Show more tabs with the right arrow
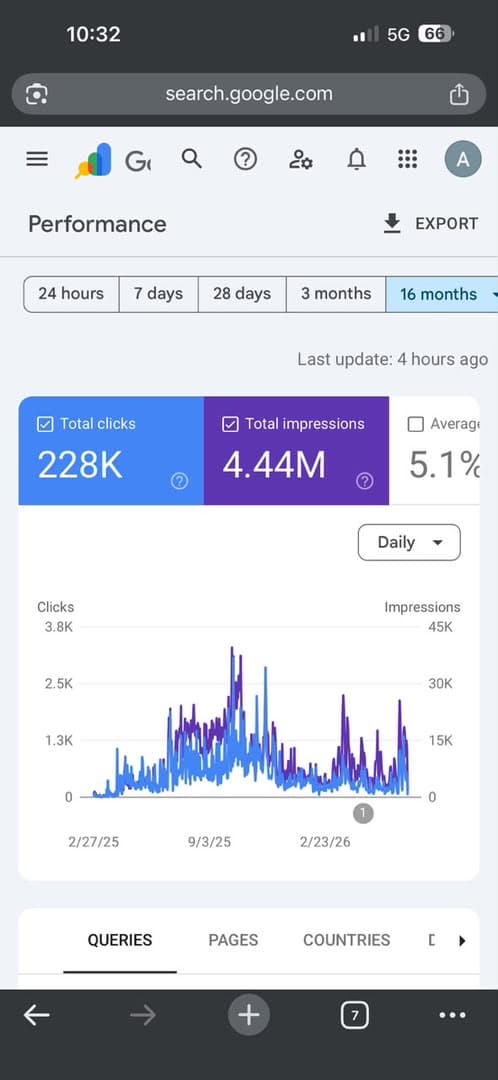The height and width of the screenshot is (1080, 498). [462, 940]
